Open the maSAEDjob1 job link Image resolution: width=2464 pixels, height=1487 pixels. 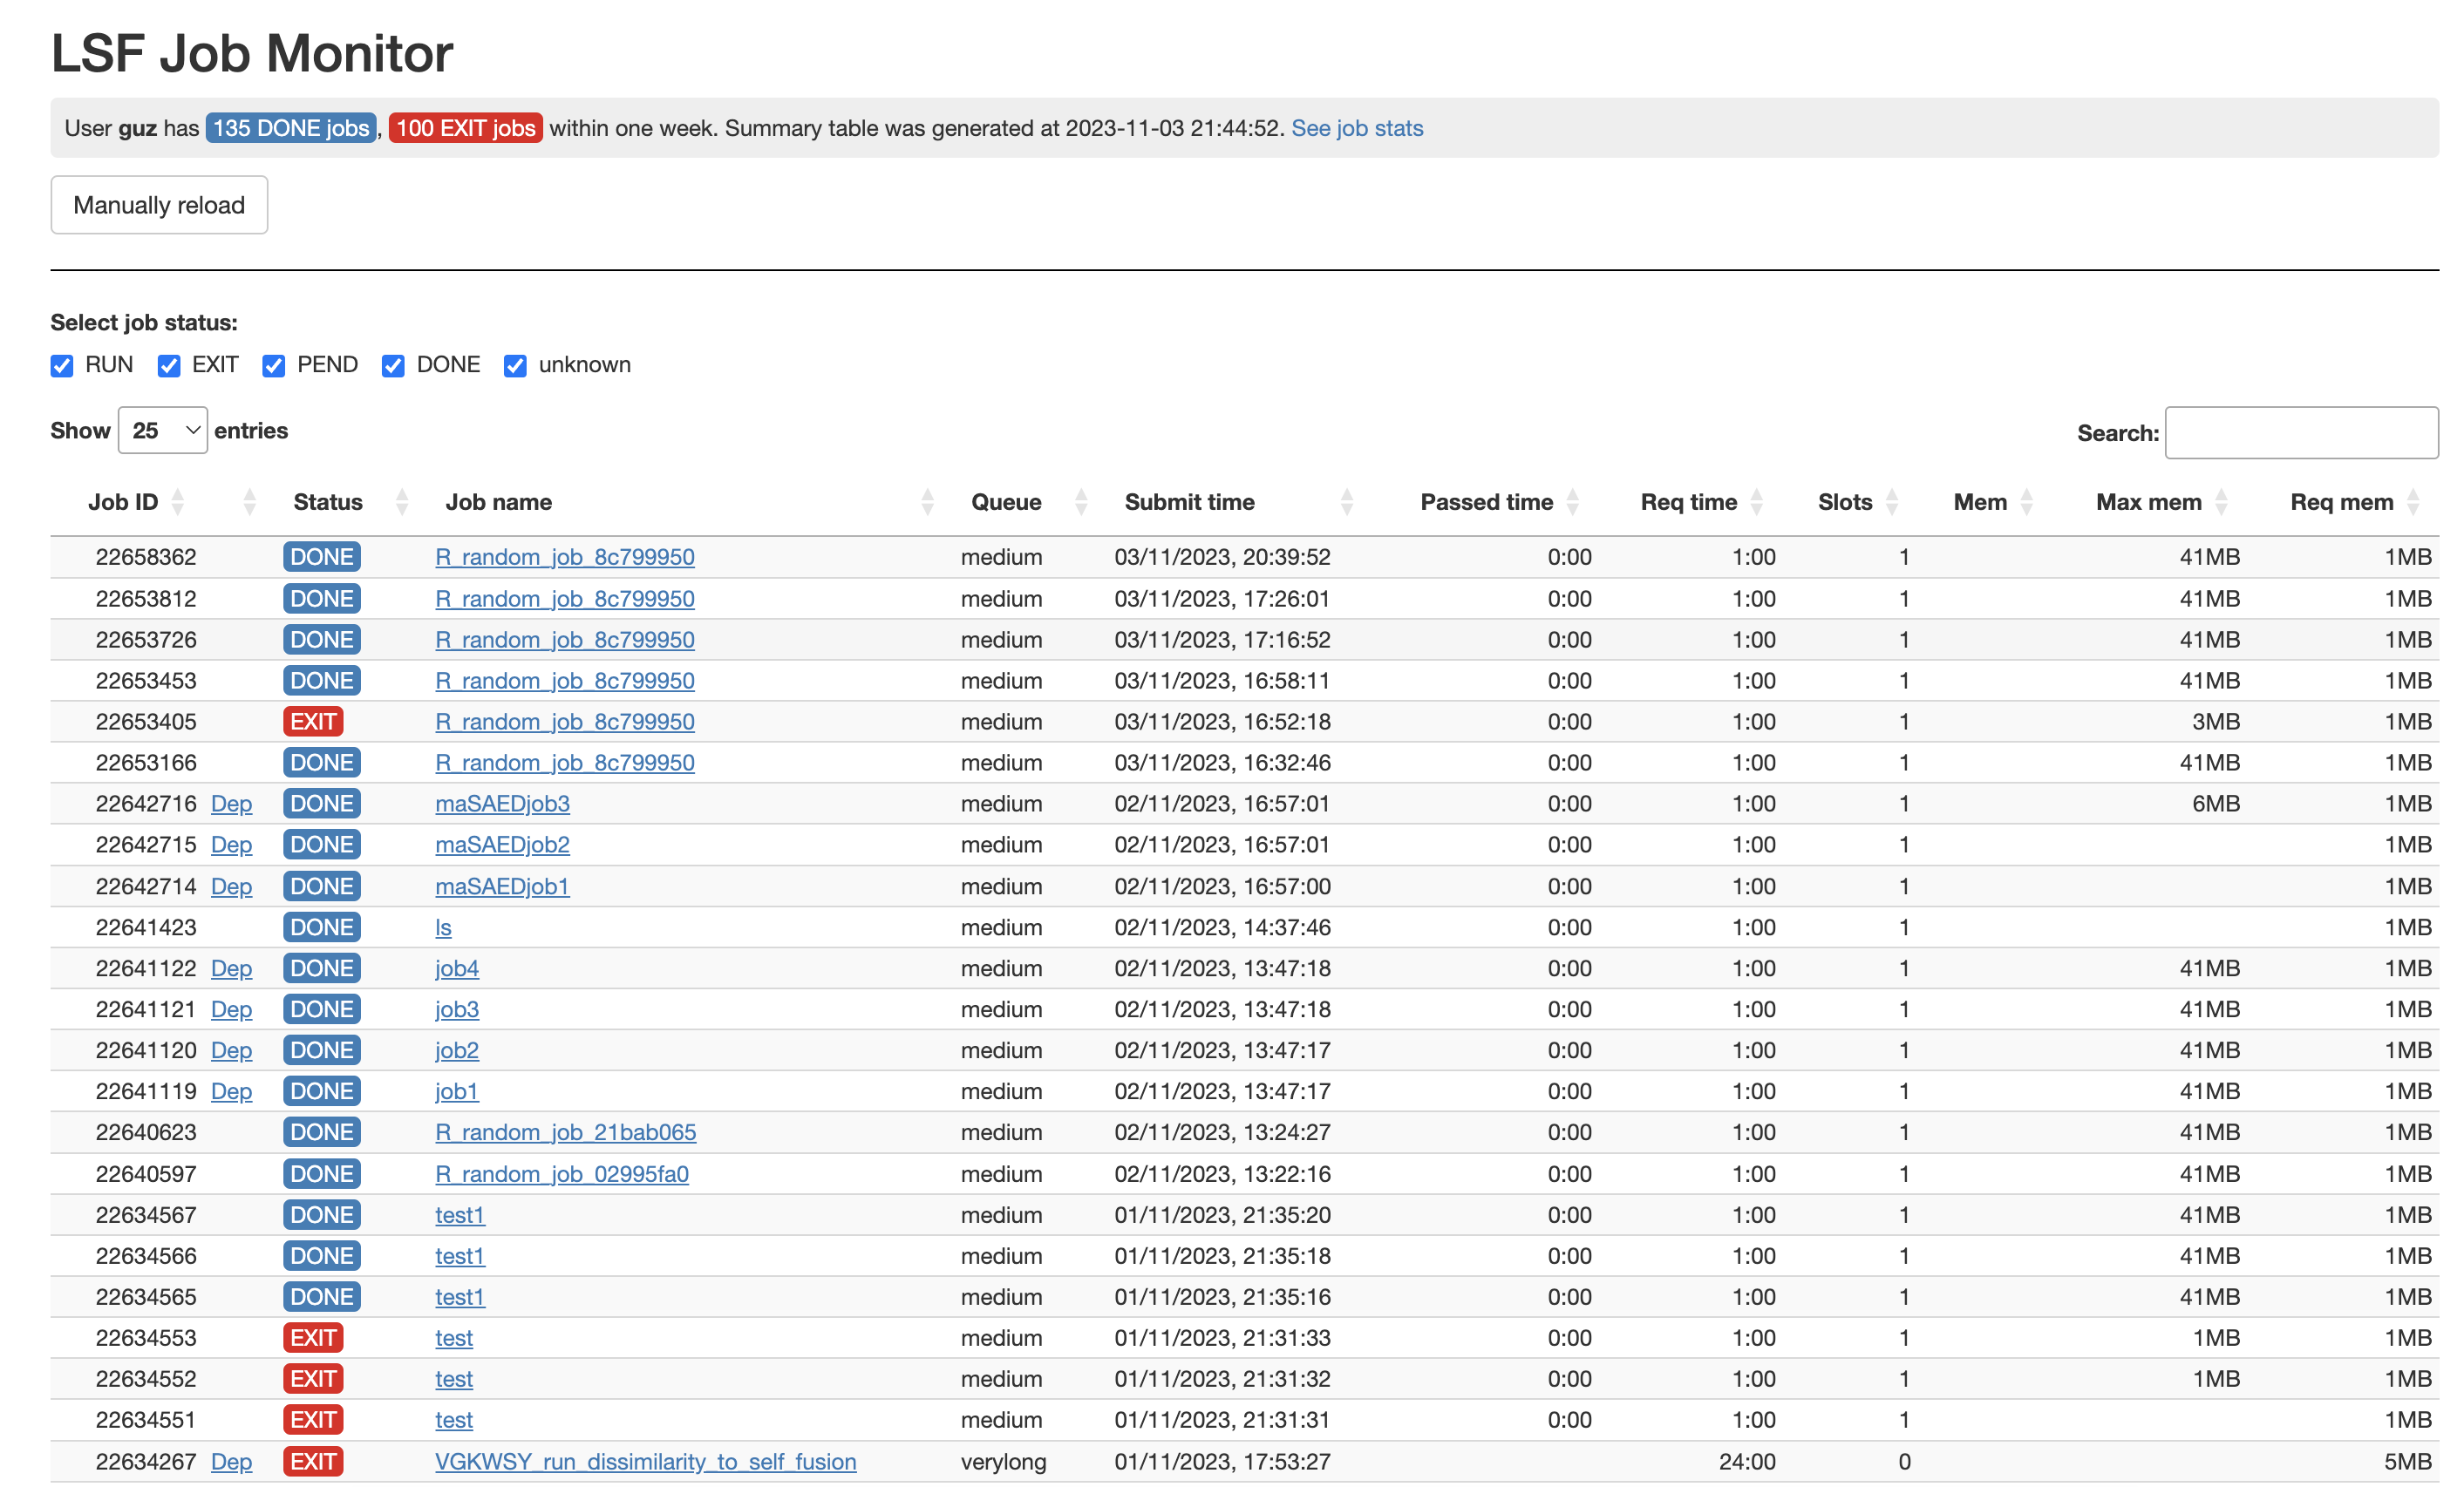(502, 887)
